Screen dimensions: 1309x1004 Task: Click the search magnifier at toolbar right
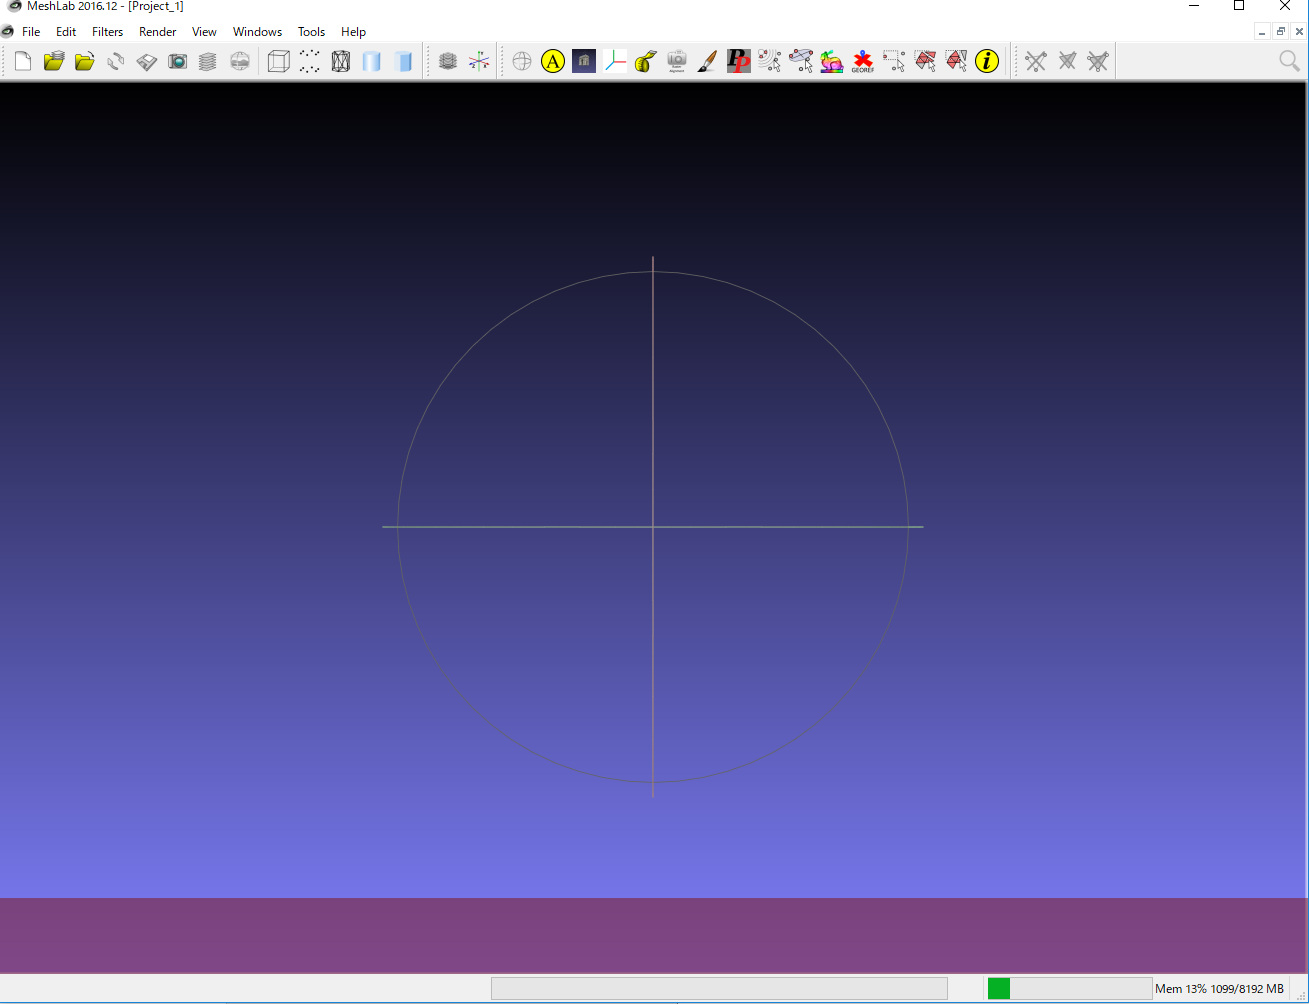pyautogui.click(x=1289, y=62)
